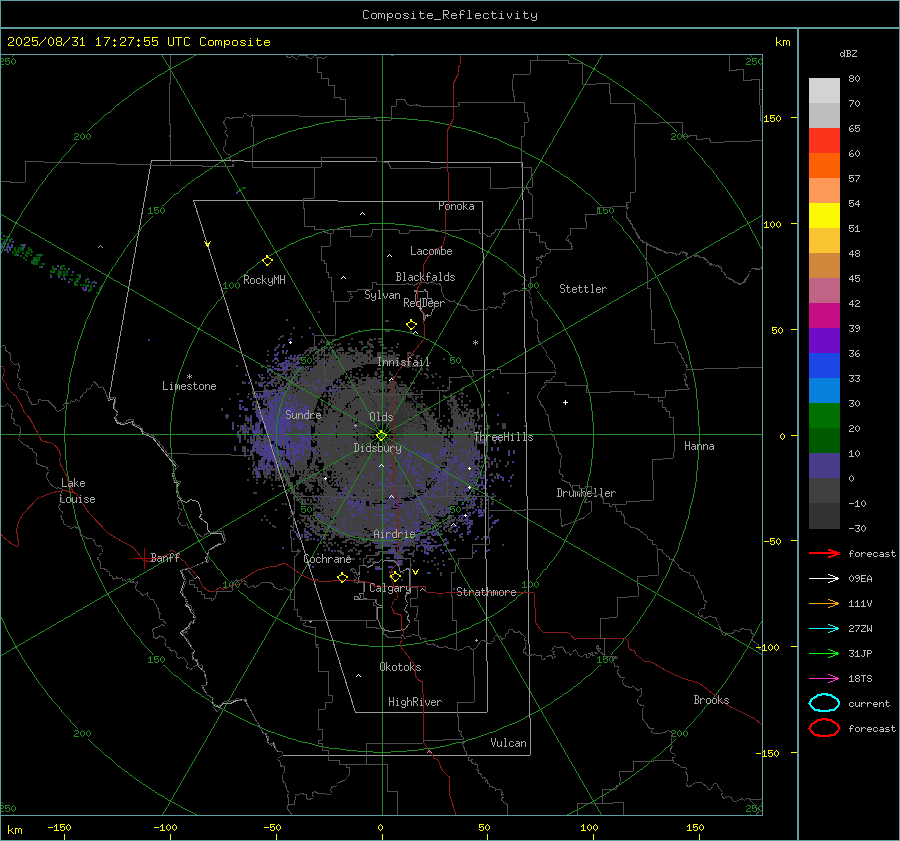Click the white plus marker west of Hanna
900x841 pixels.
click(565, 402)
